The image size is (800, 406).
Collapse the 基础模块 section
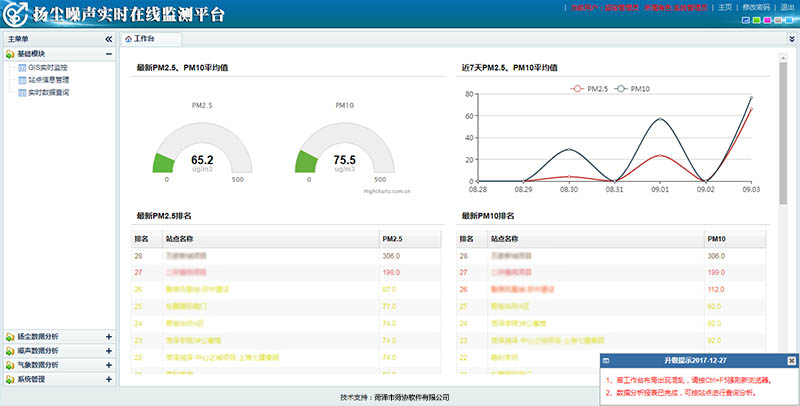tap(108, 54)
